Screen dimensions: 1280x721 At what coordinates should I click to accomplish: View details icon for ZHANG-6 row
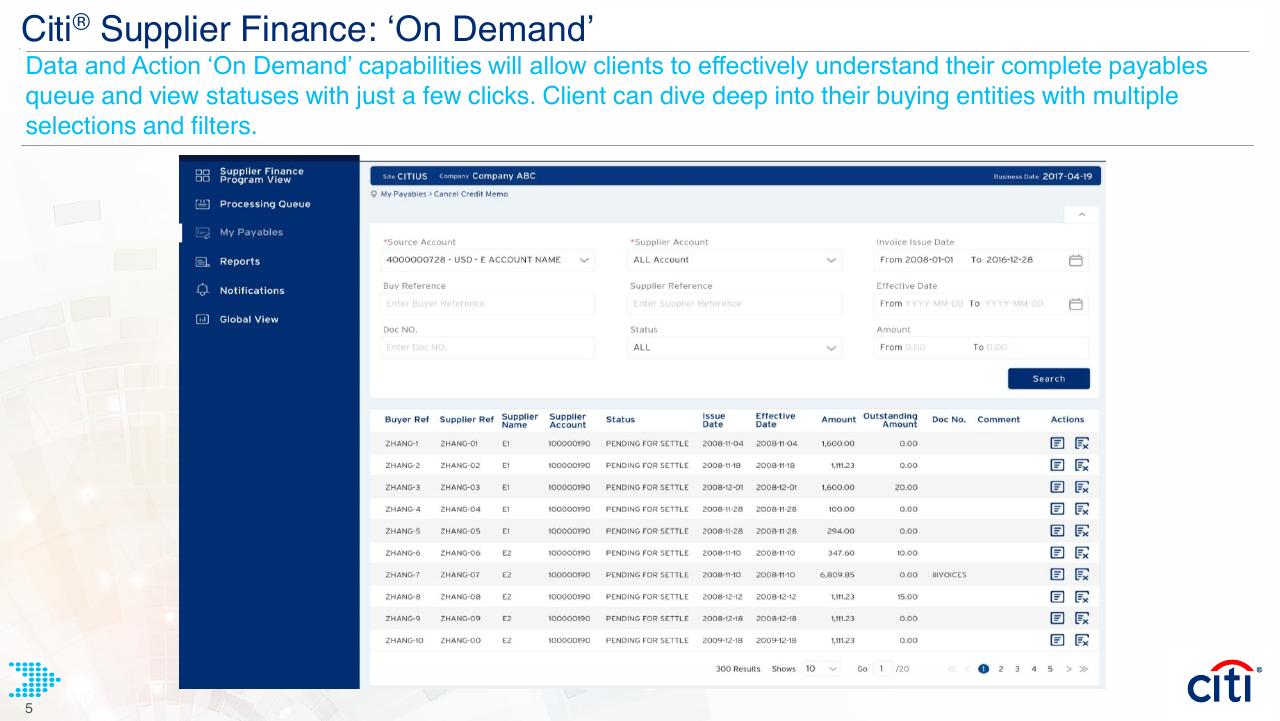click(1056, 552)
